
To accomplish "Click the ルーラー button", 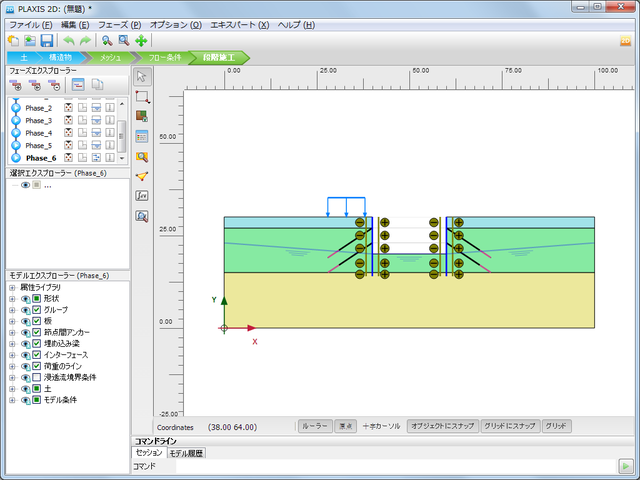I will click(315, 426).
